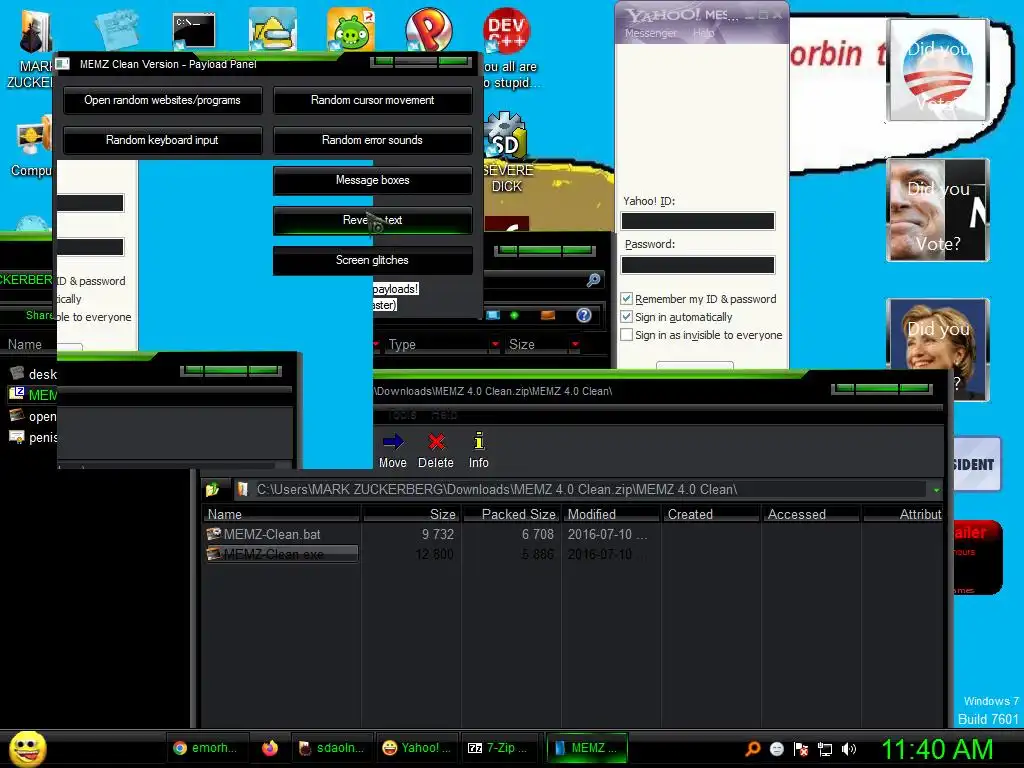Open the Size column dropdown arrow in Explorer

point(575,344)
